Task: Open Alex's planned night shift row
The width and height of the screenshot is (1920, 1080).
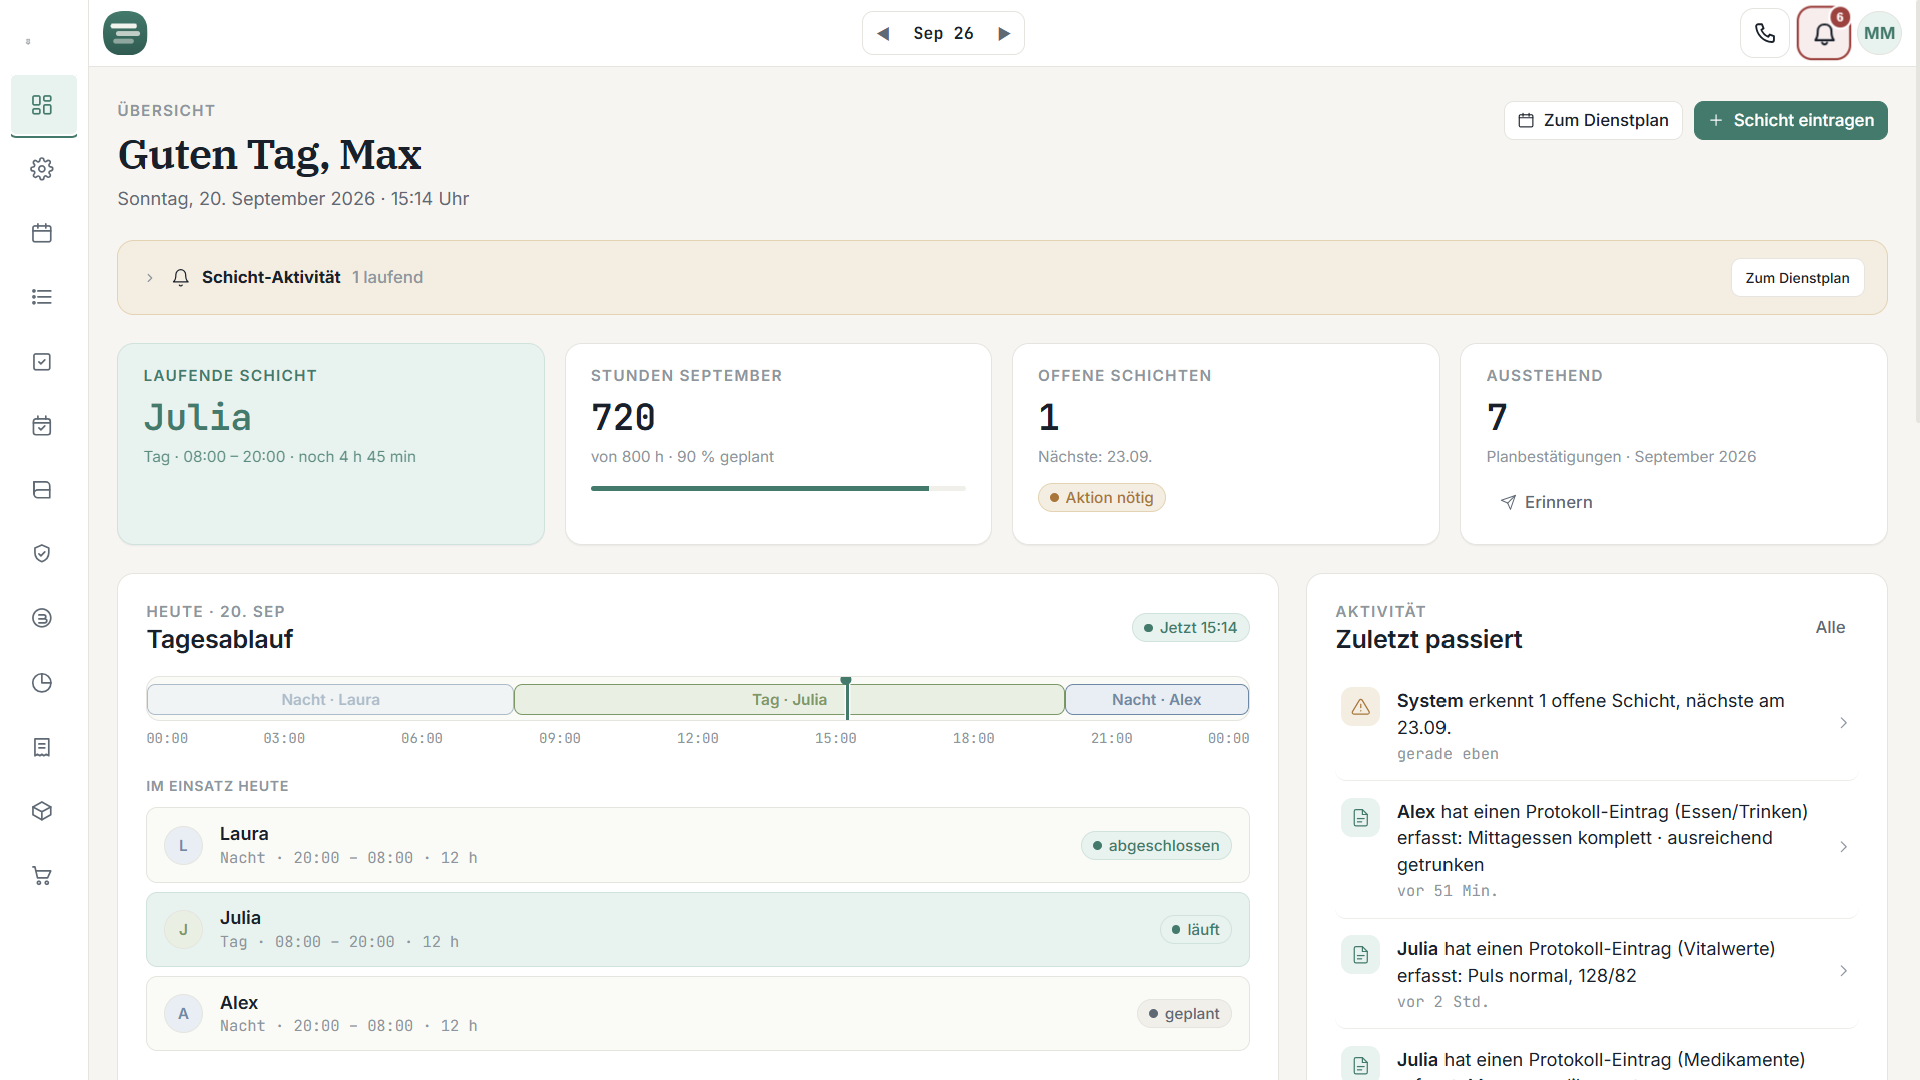Action: click(697, 1014)
